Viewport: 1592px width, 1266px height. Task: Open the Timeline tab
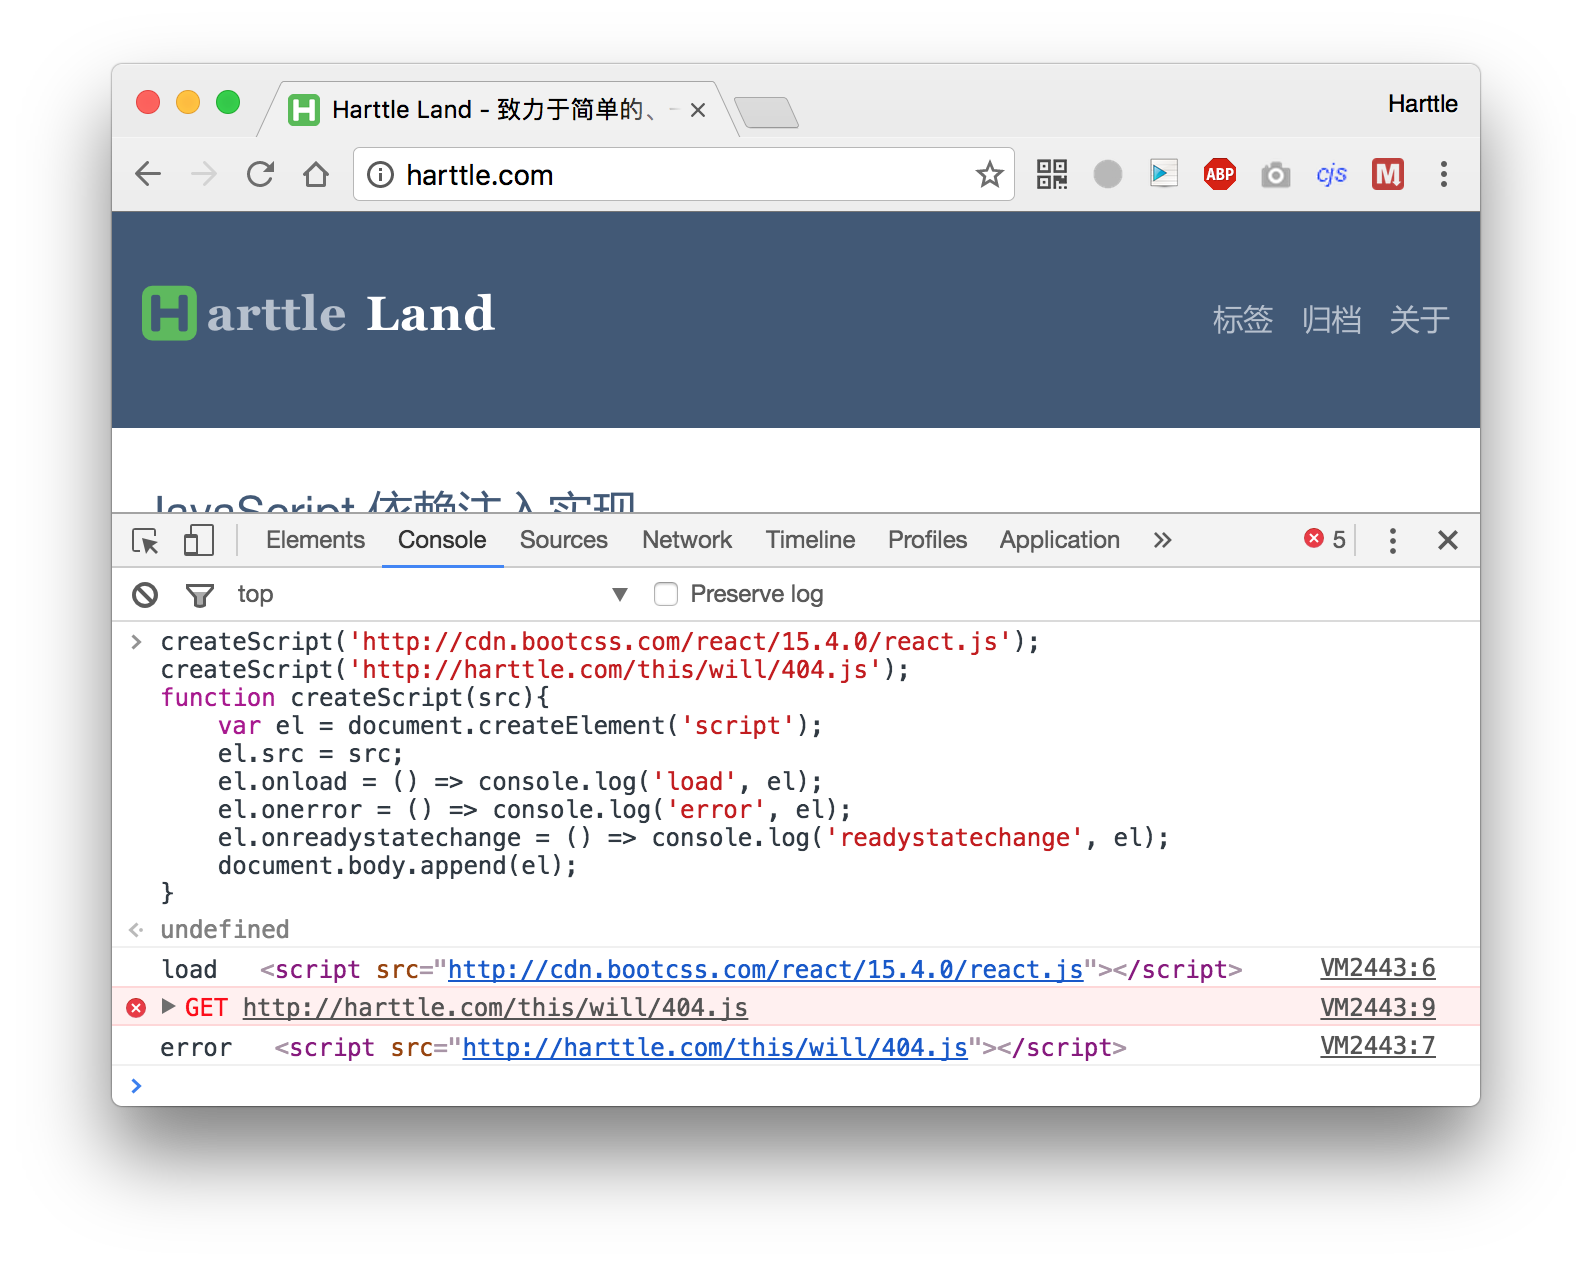pos(810,540)
